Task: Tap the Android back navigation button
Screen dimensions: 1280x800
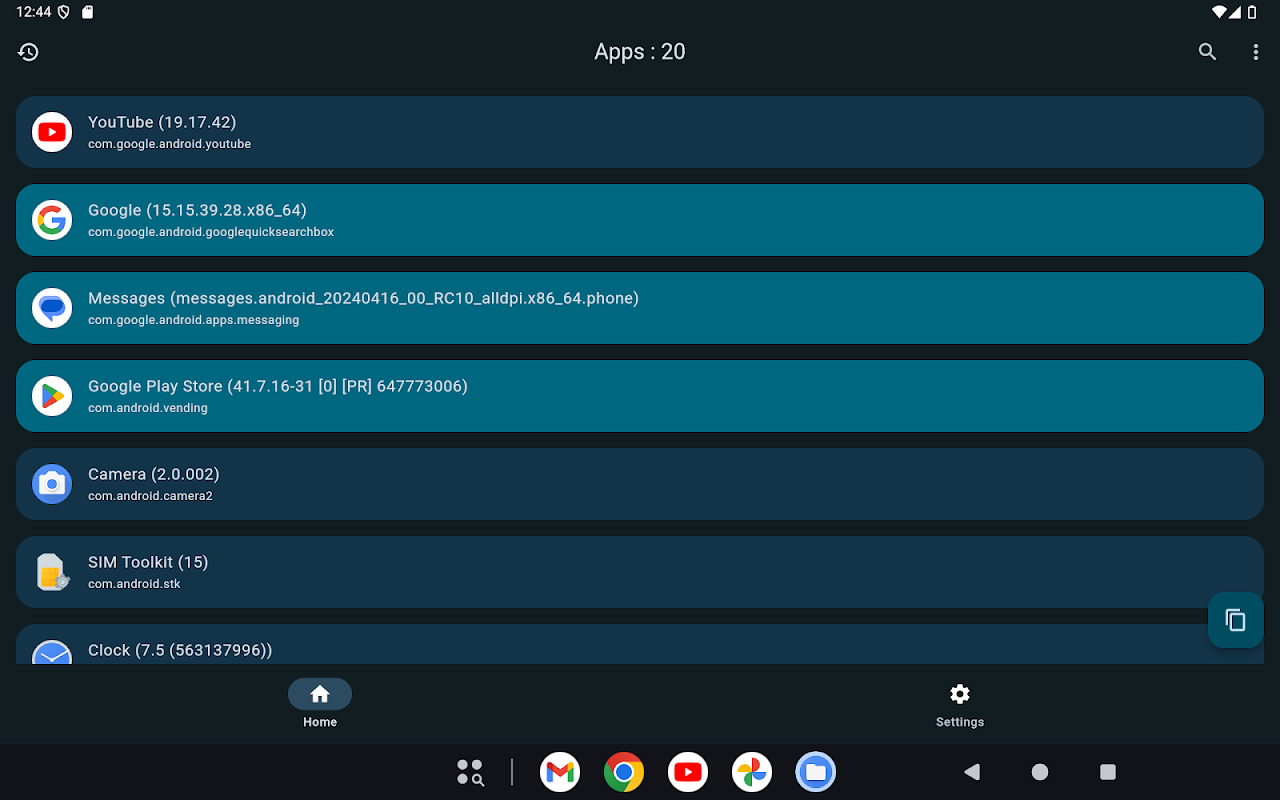Action: 972,772
